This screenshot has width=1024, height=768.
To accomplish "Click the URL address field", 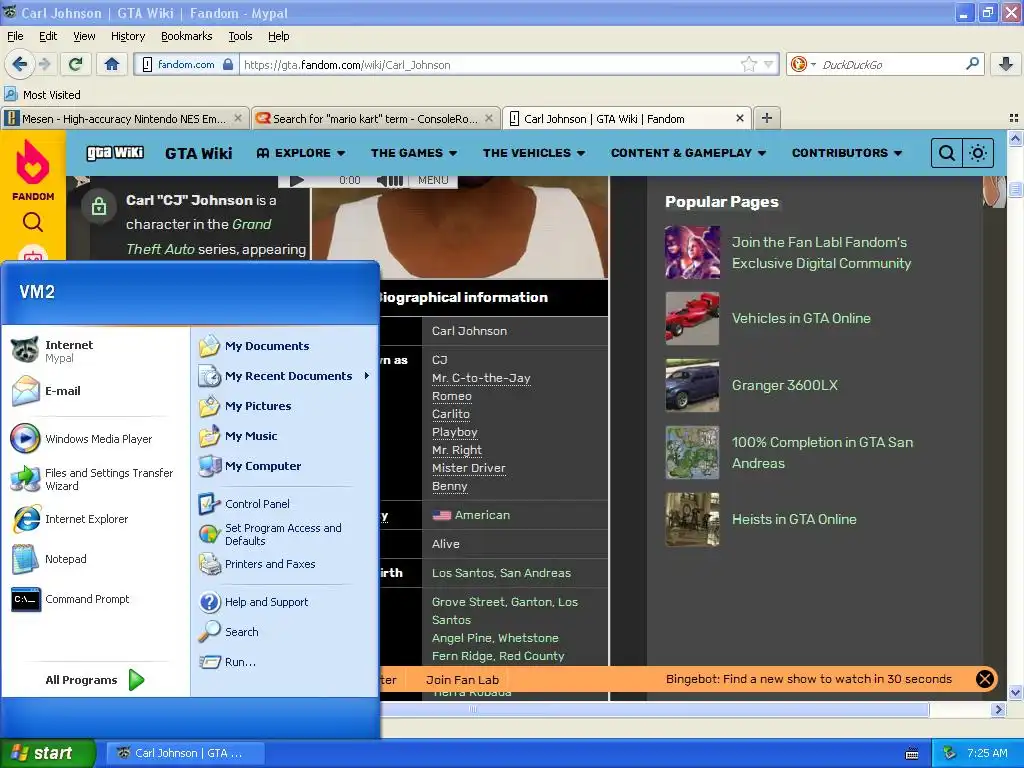I will point(490,64).
